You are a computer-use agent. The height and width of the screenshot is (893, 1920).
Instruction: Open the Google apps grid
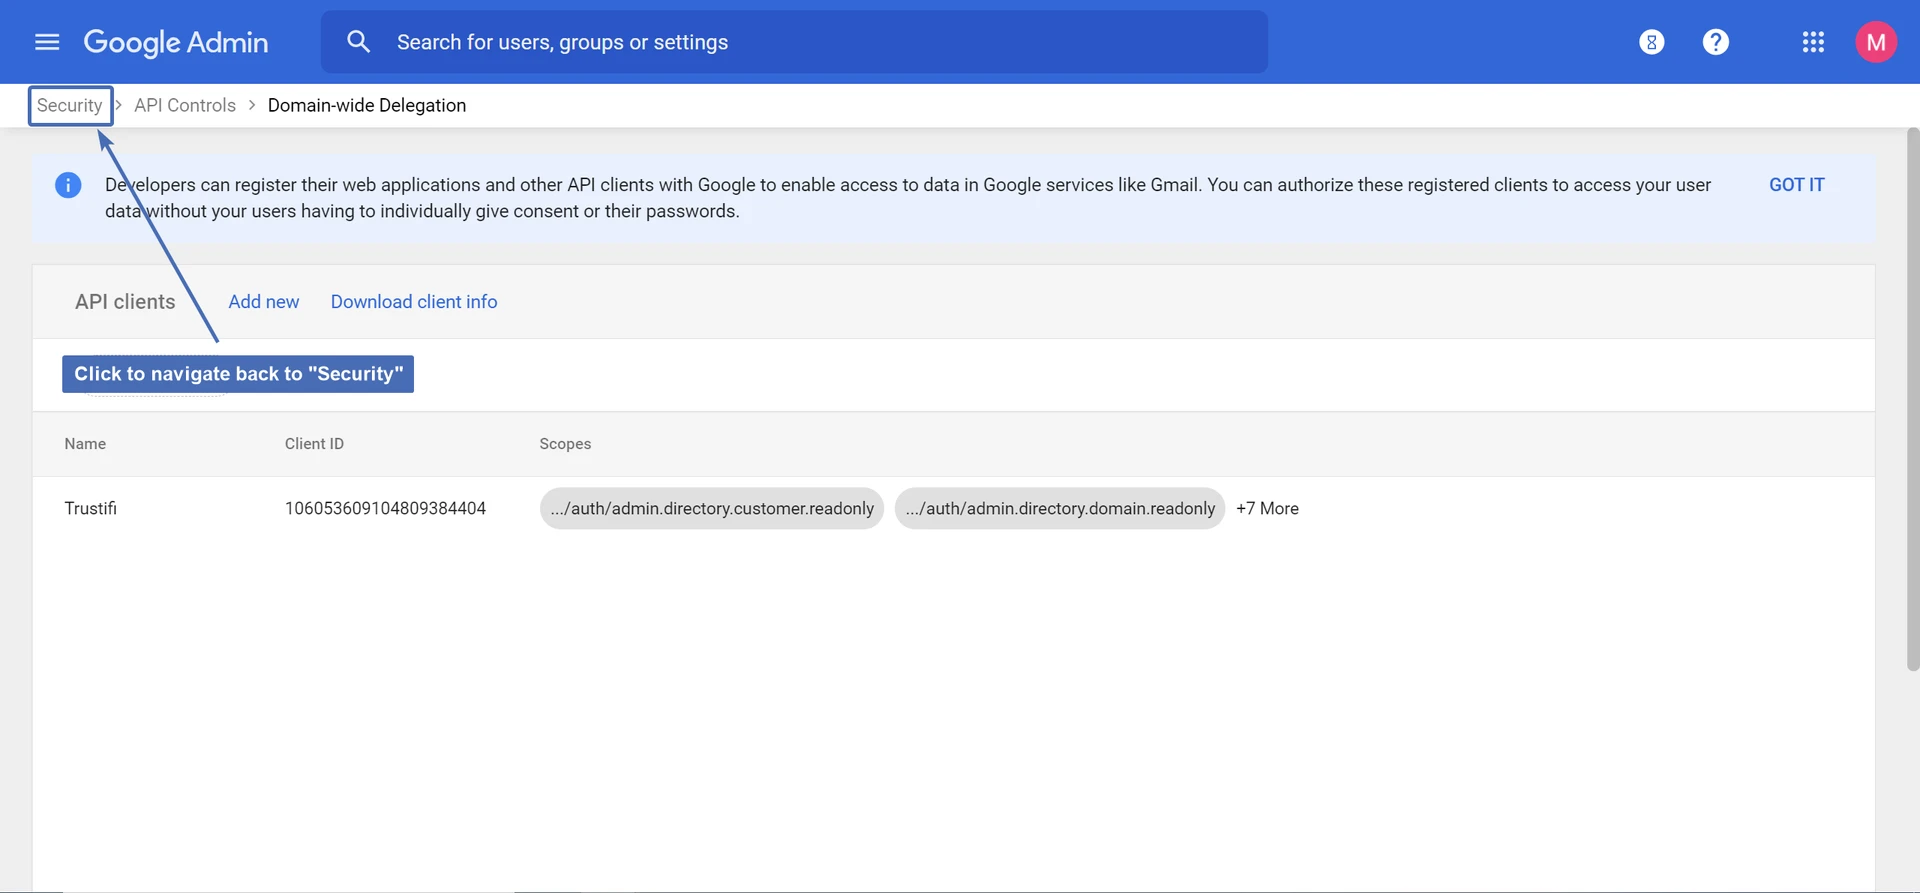pos(1813,42)
